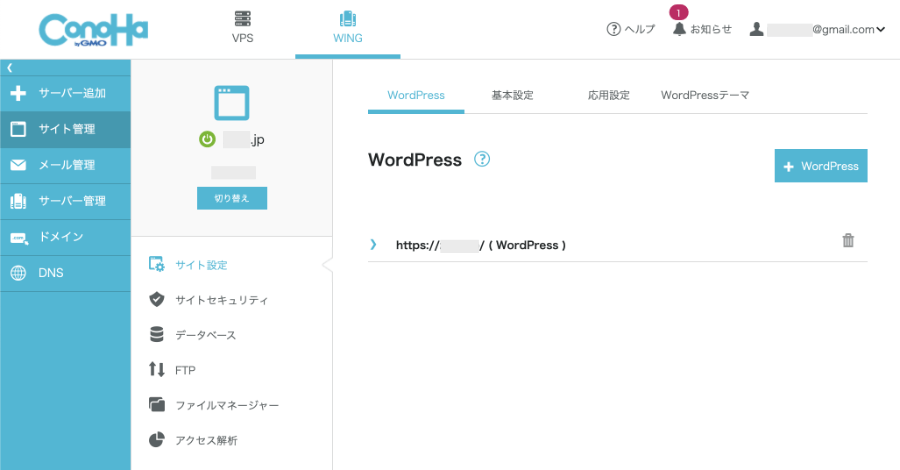
Task: Select the WordPress tab
Action: 416,95
